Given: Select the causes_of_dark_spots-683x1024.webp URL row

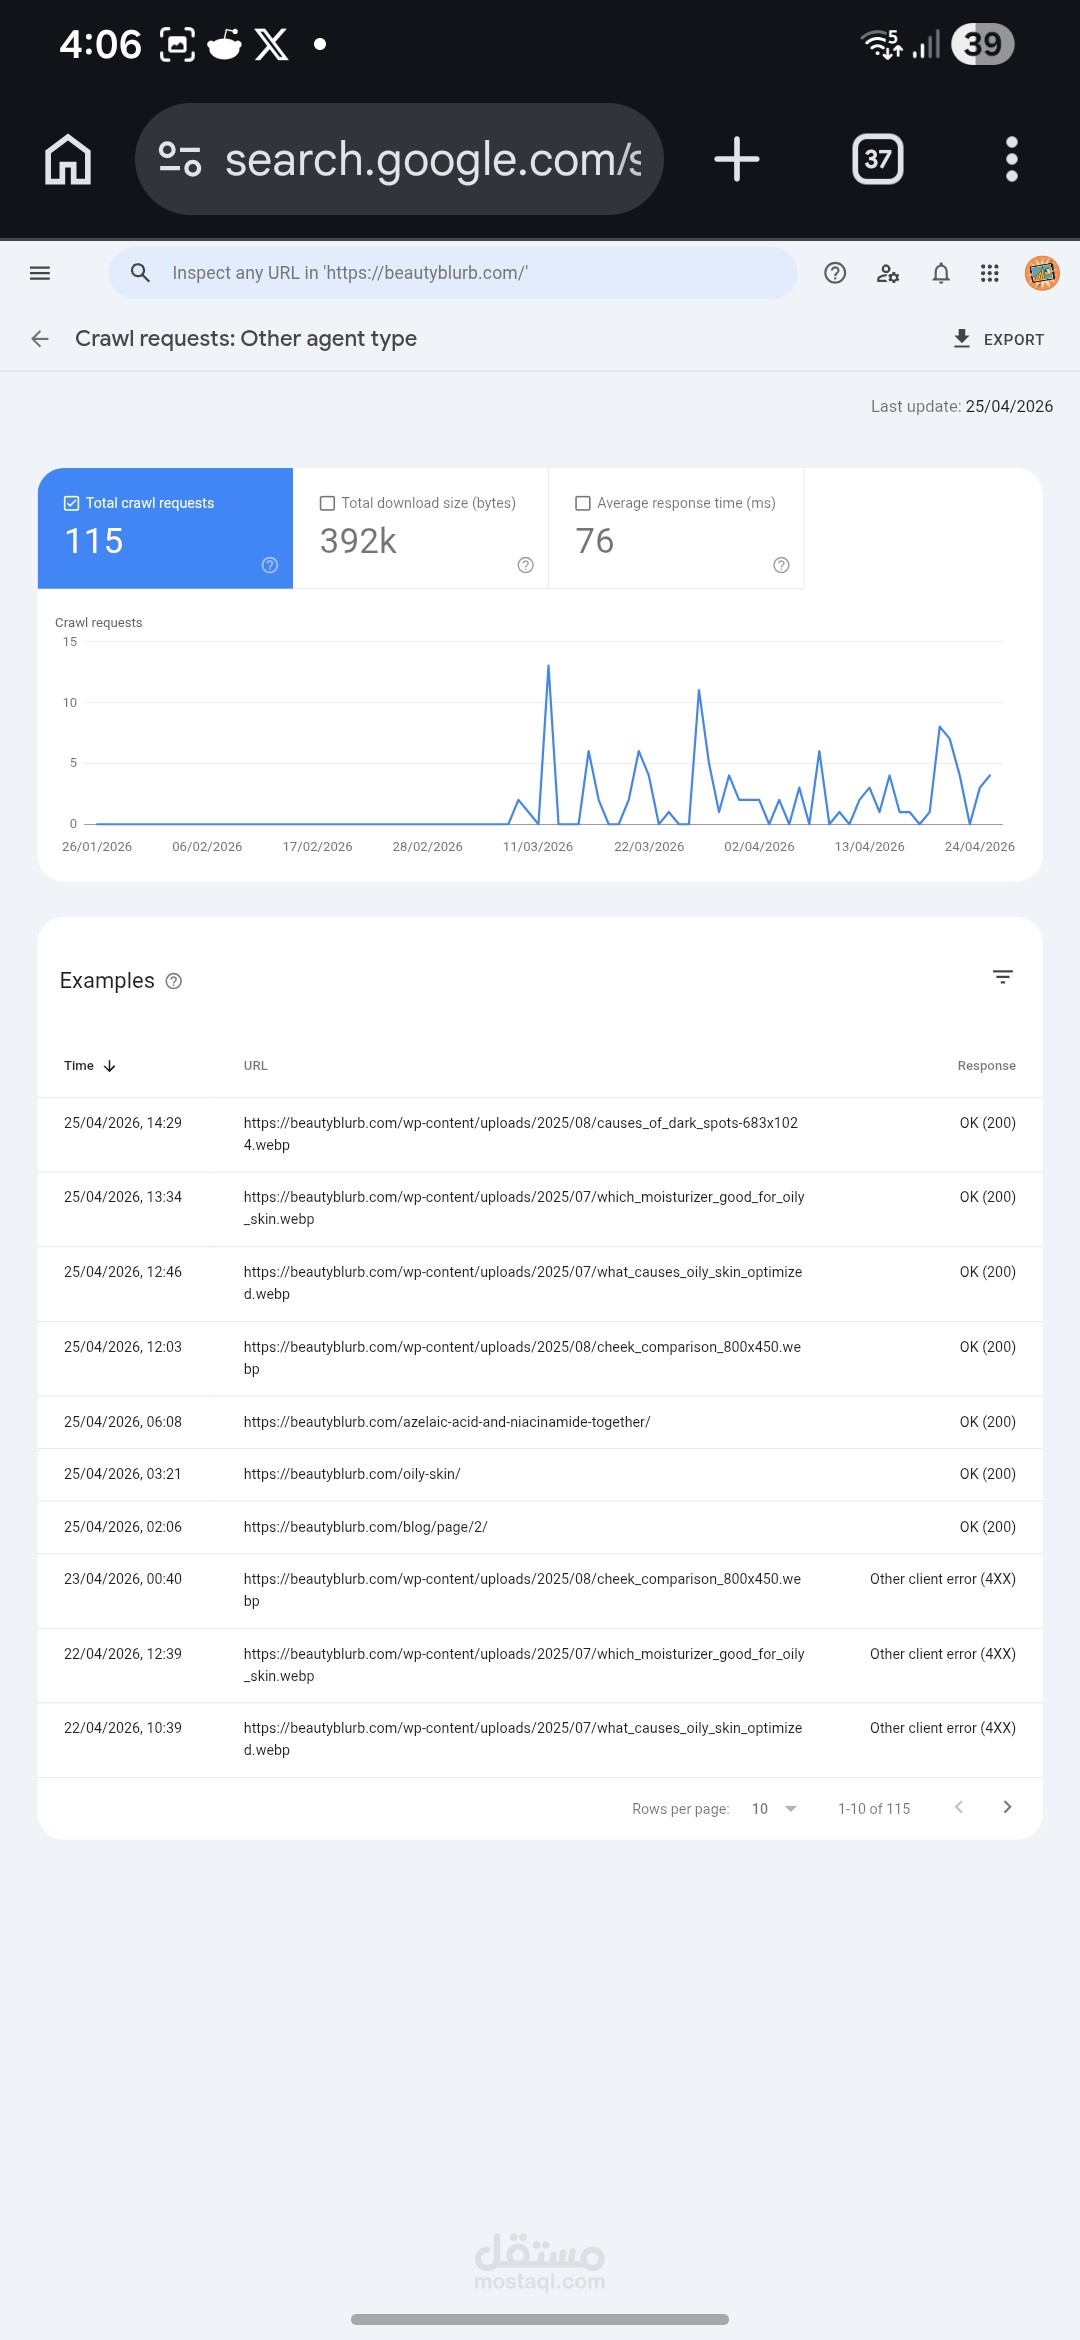Looking at the screenshot, I should (540, 1134).
